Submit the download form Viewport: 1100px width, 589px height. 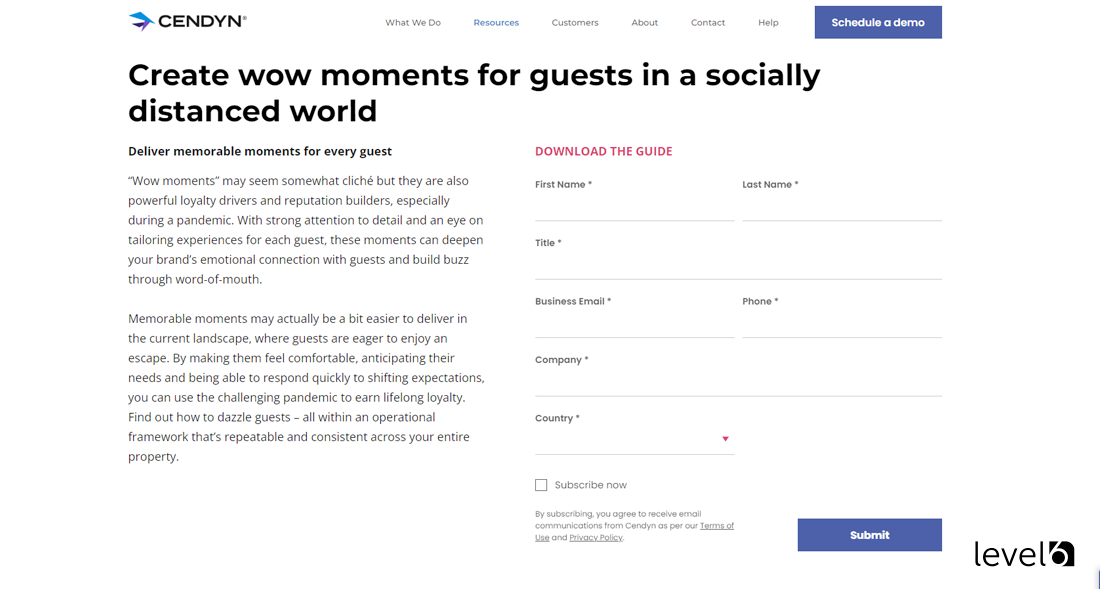click(869, 534)
